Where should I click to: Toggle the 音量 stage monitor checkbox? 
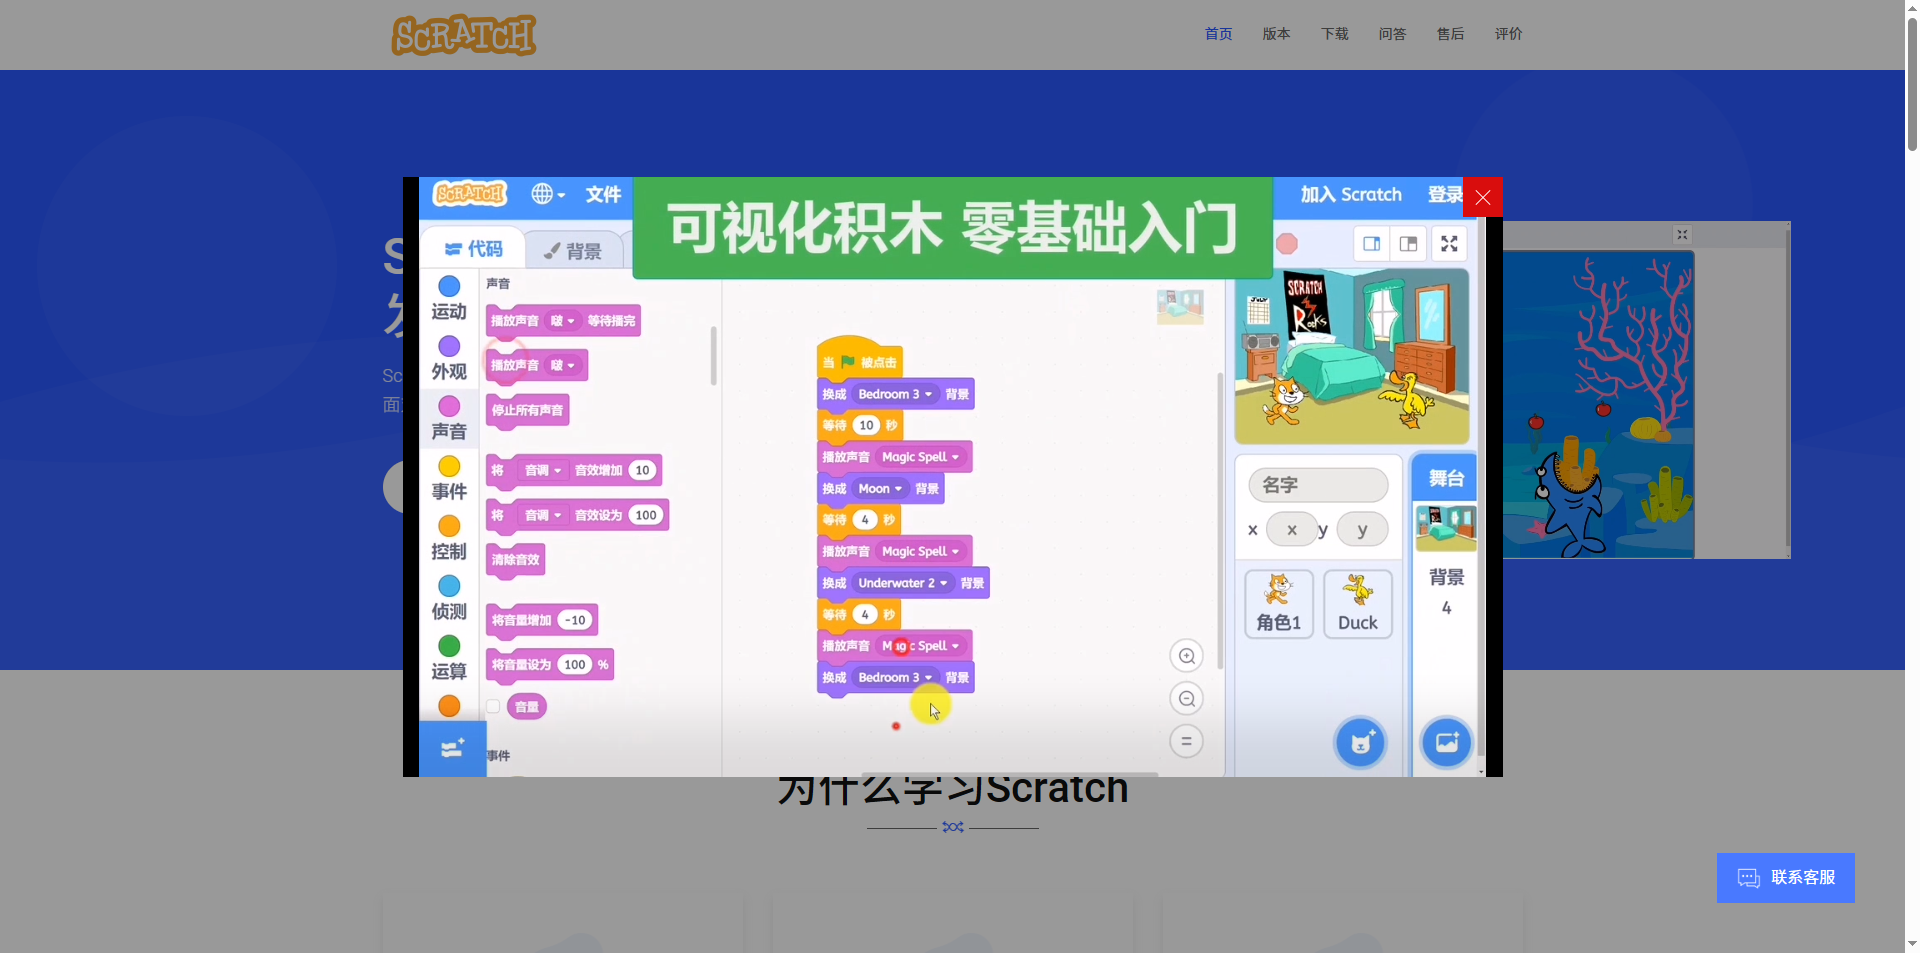491,706
